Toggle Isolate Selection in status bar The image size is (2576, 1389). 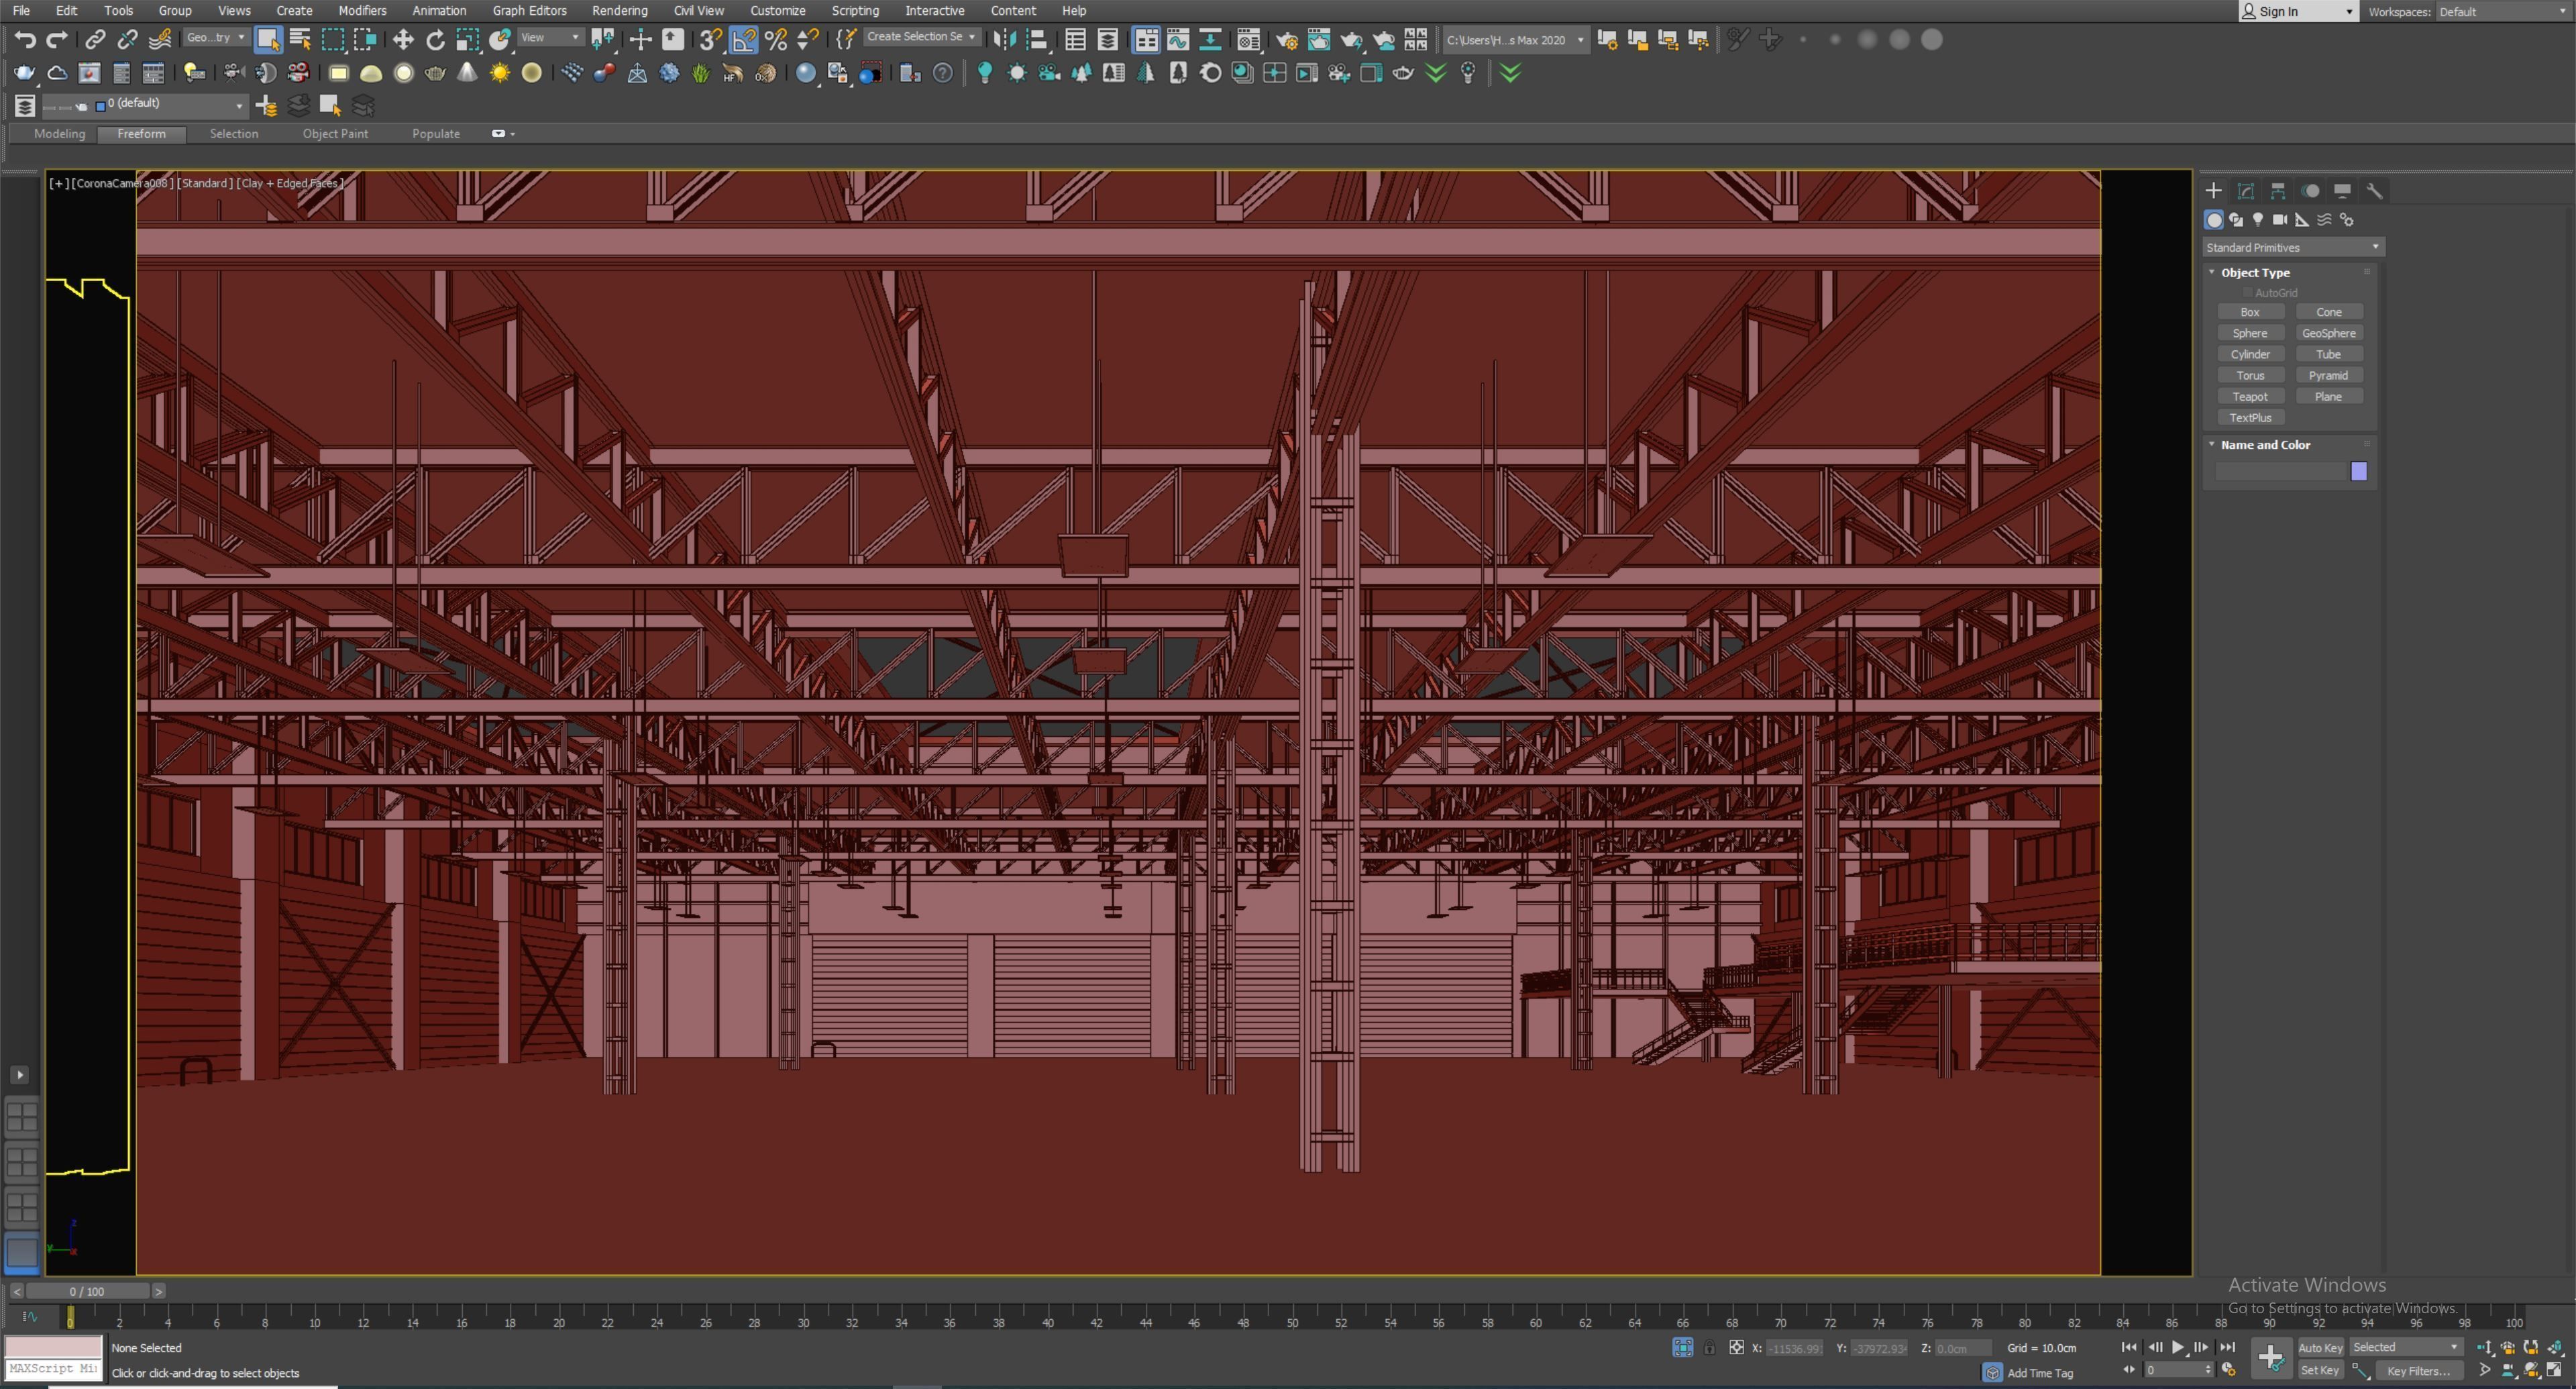(x=1683, y=1348)
